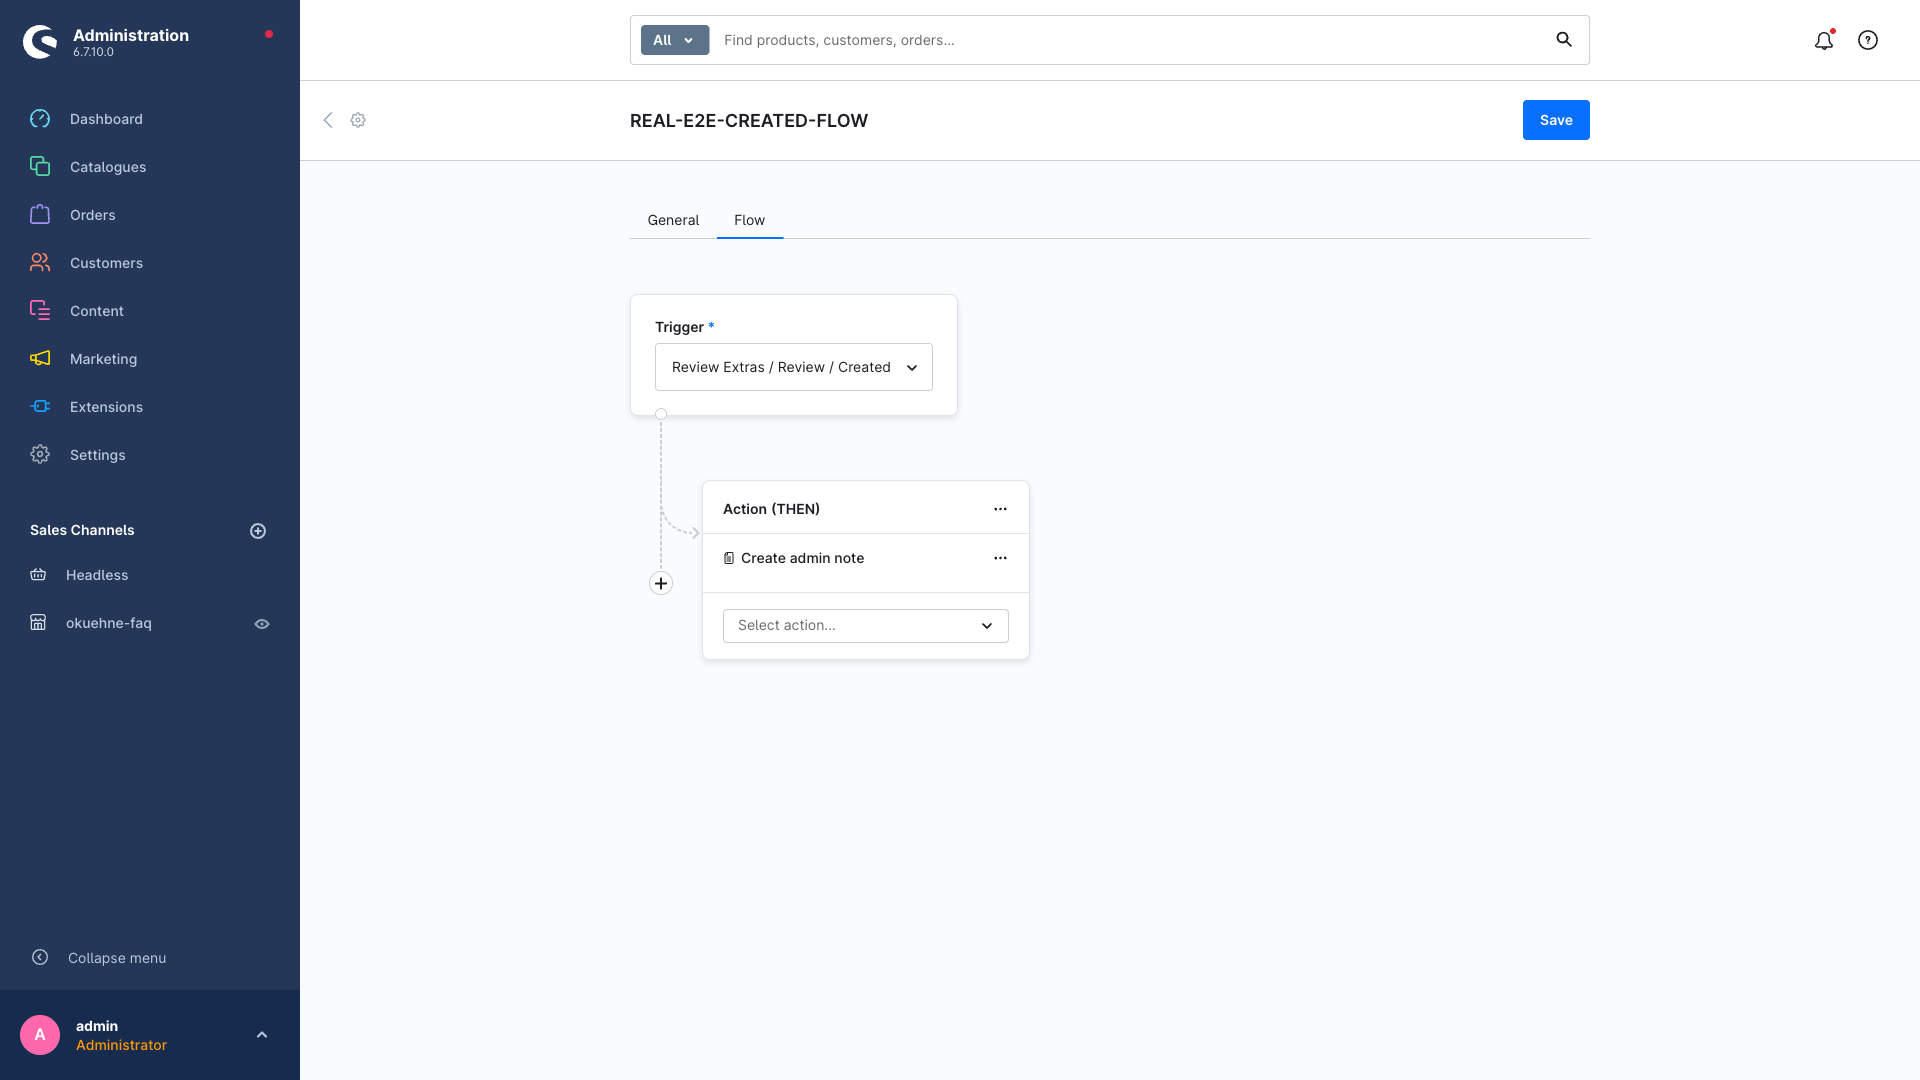Switch to the Flow tab

[x=750, y=220]
